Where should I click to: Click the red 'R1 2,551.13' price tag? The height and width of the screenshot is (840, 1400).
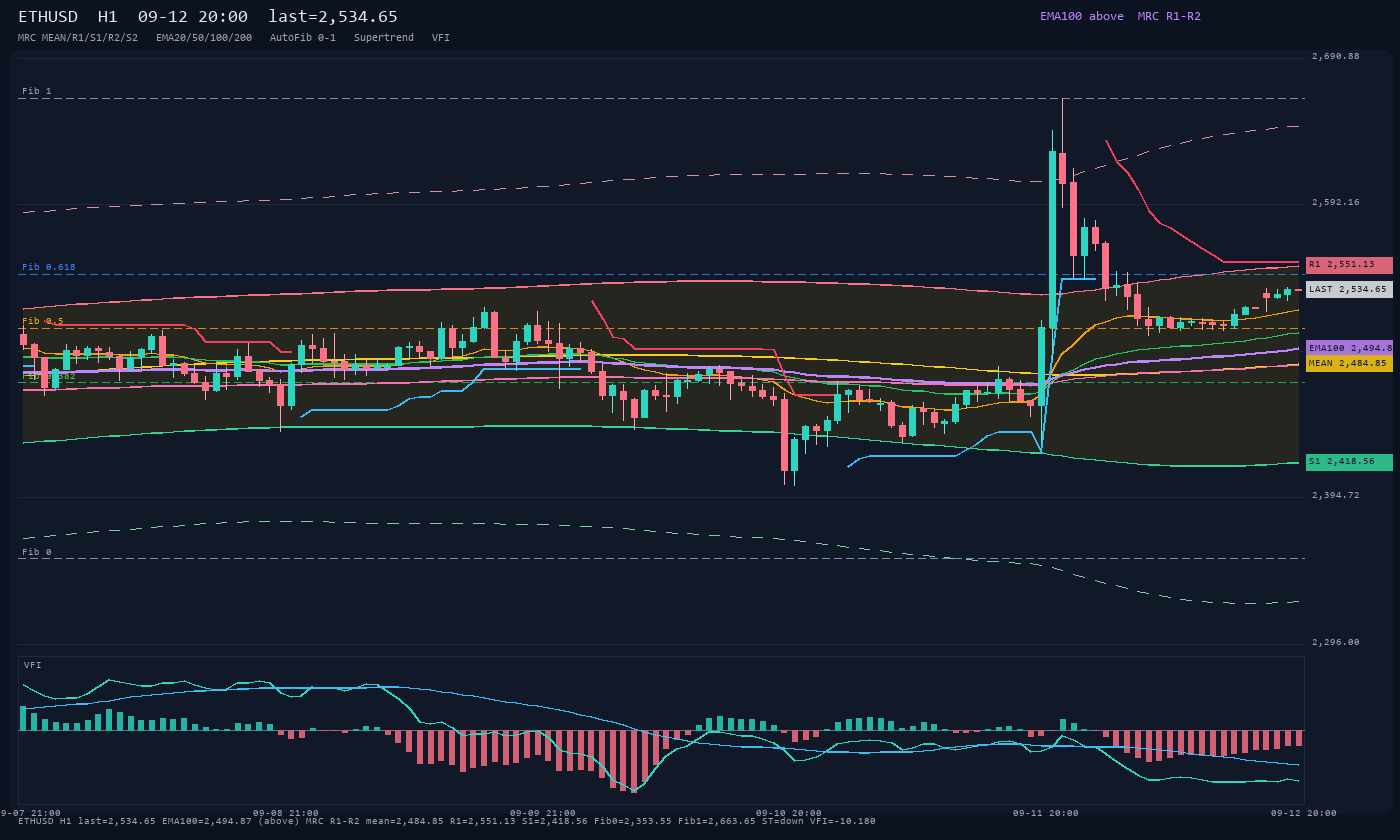pyautogui.click(x=1349, y=265)
